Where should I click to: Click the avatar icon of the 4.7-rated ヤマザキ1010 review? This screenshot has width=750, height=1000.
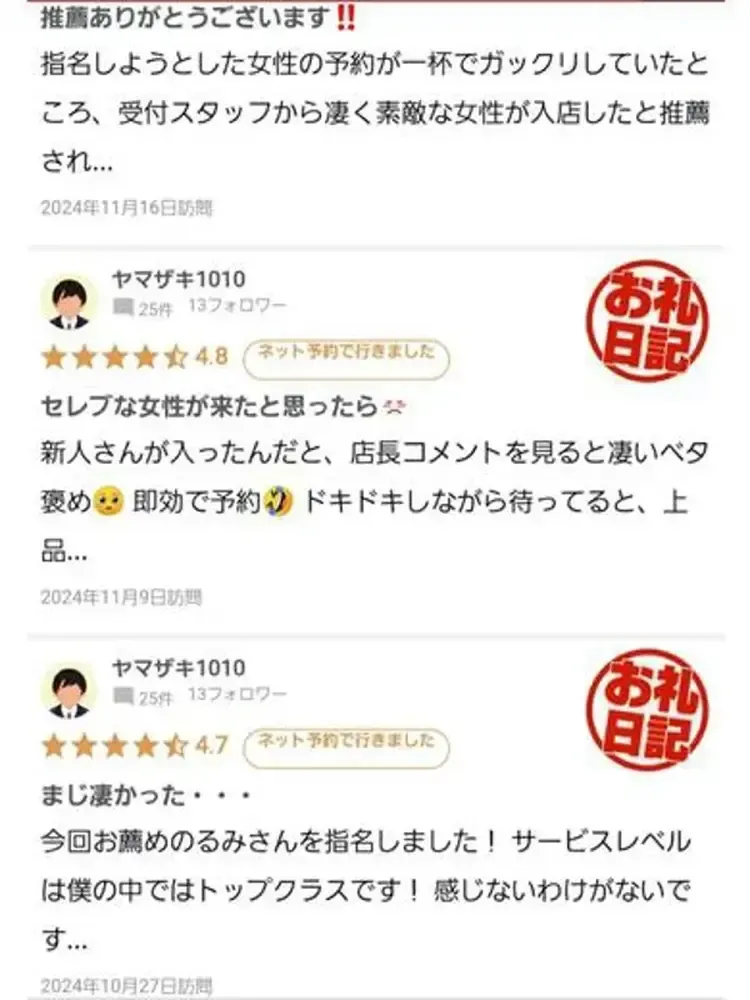pos(69,691)
